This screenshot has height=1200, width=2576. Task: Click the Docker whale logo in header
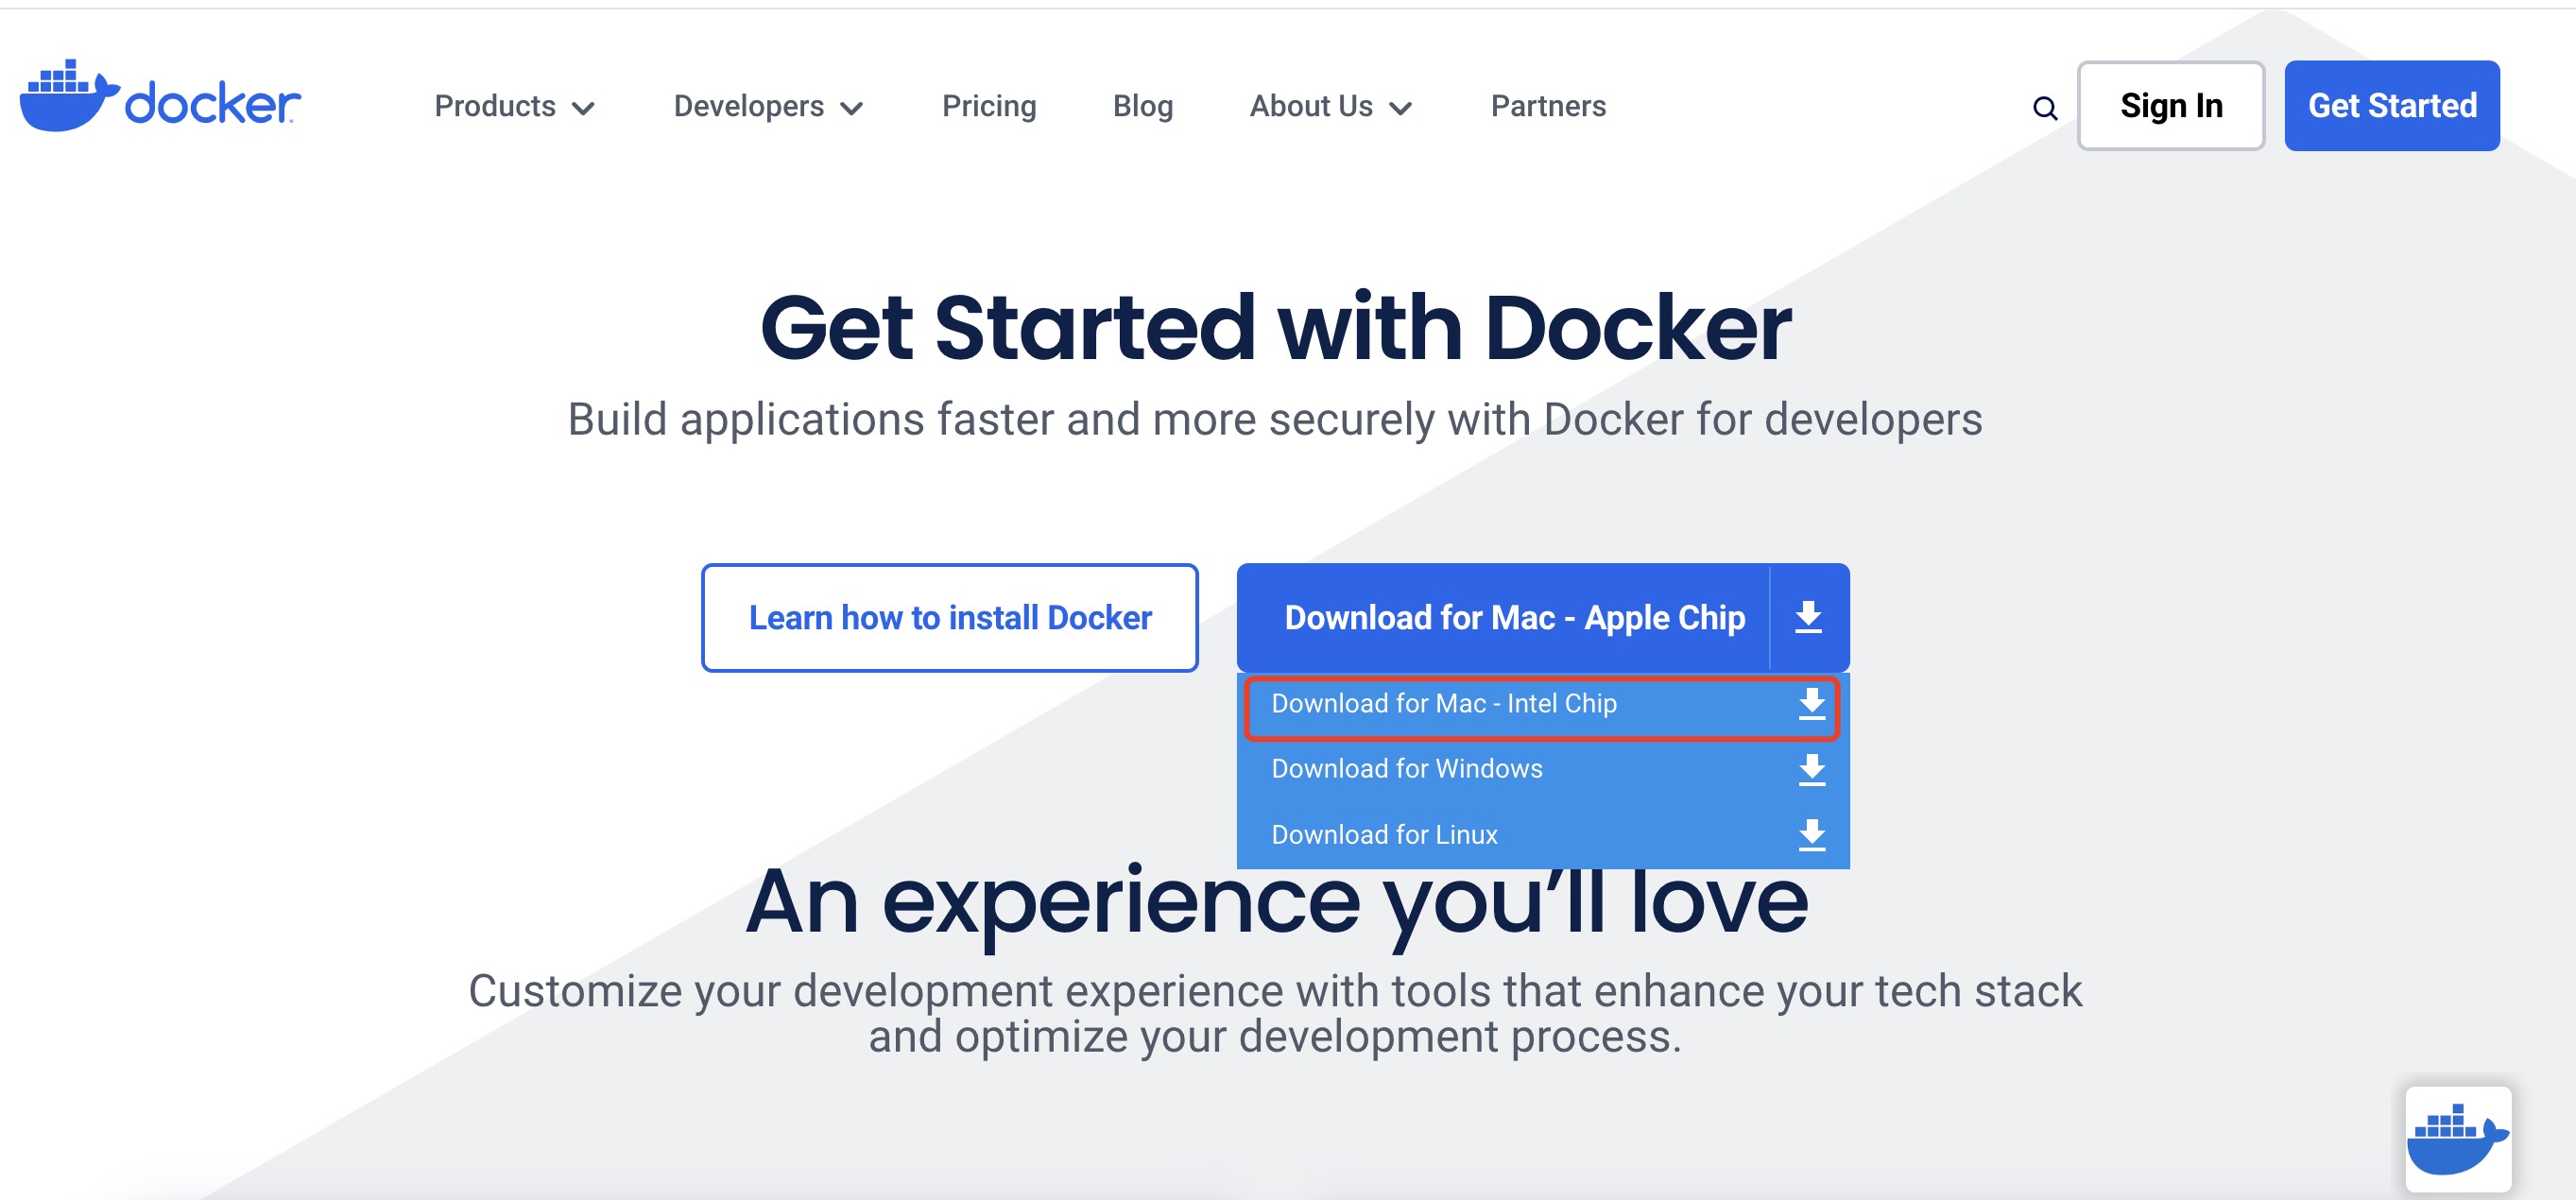click(160, 96)
